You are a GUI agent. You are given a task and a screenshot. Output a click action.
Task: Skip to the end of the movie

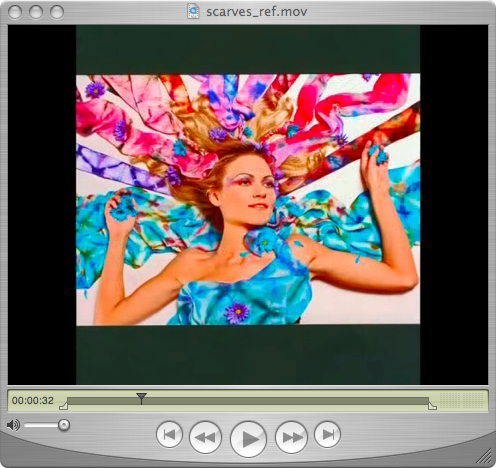tap(327, 434)
